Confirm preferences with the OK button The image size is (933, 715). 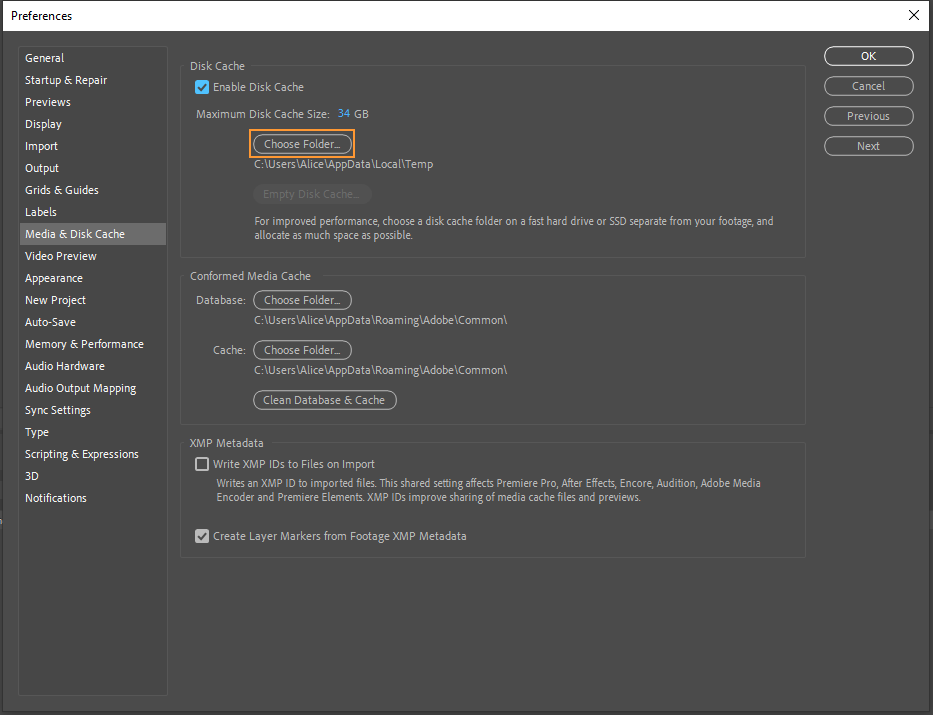tap(868, 56)
